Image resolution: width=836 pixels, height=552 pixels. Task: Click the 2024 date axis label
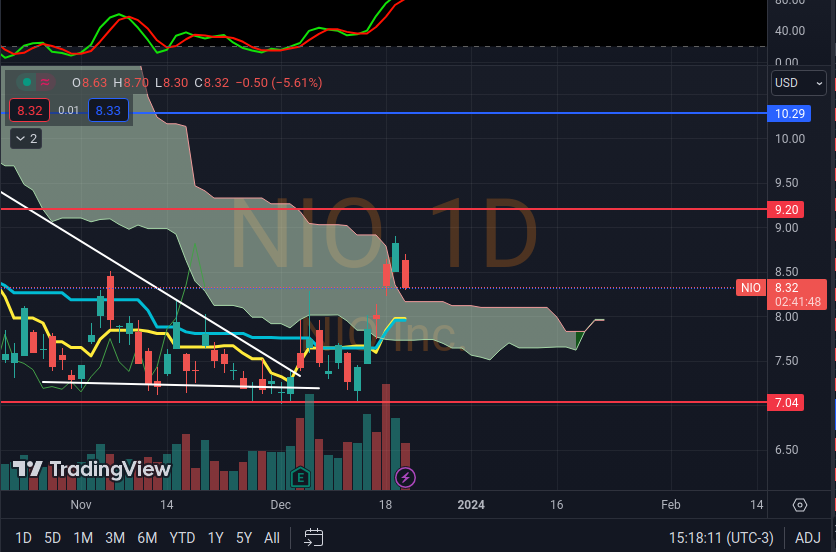point(471,505)
